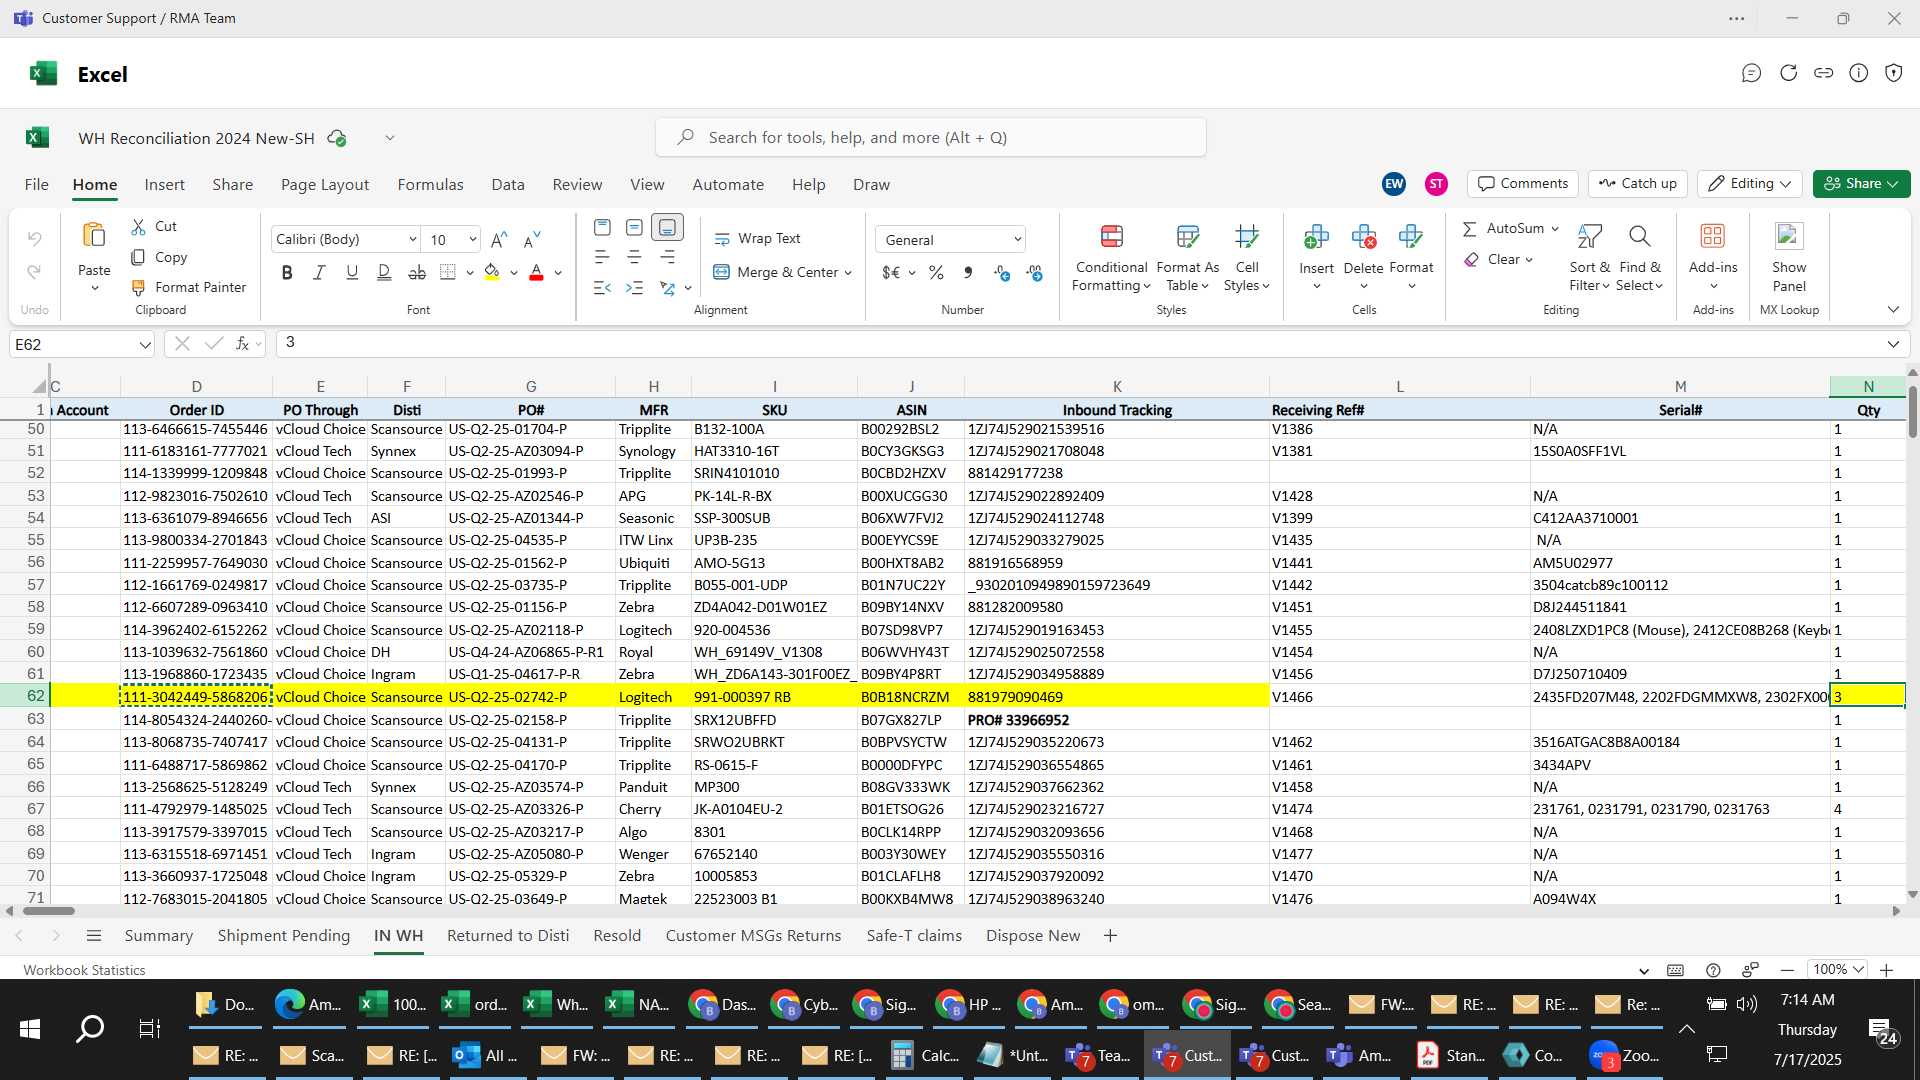Align text right

[667, 257]
